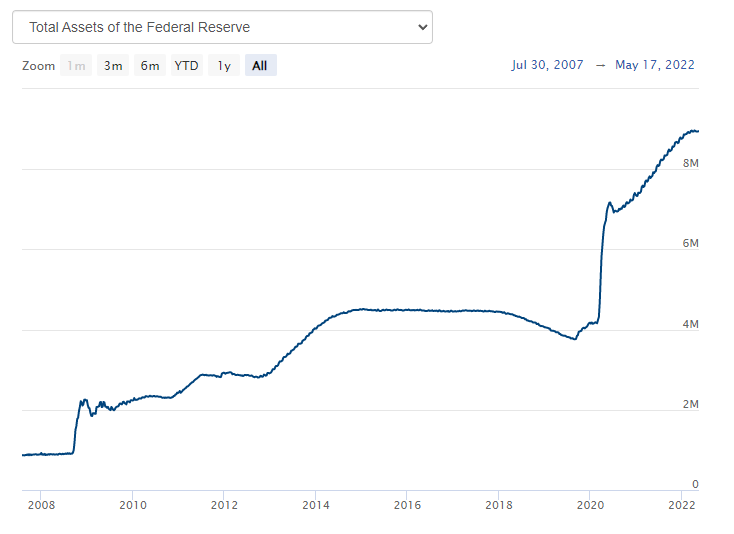Click the 2022 x-axis label
The image size is (734, 534).
point(681,505)
